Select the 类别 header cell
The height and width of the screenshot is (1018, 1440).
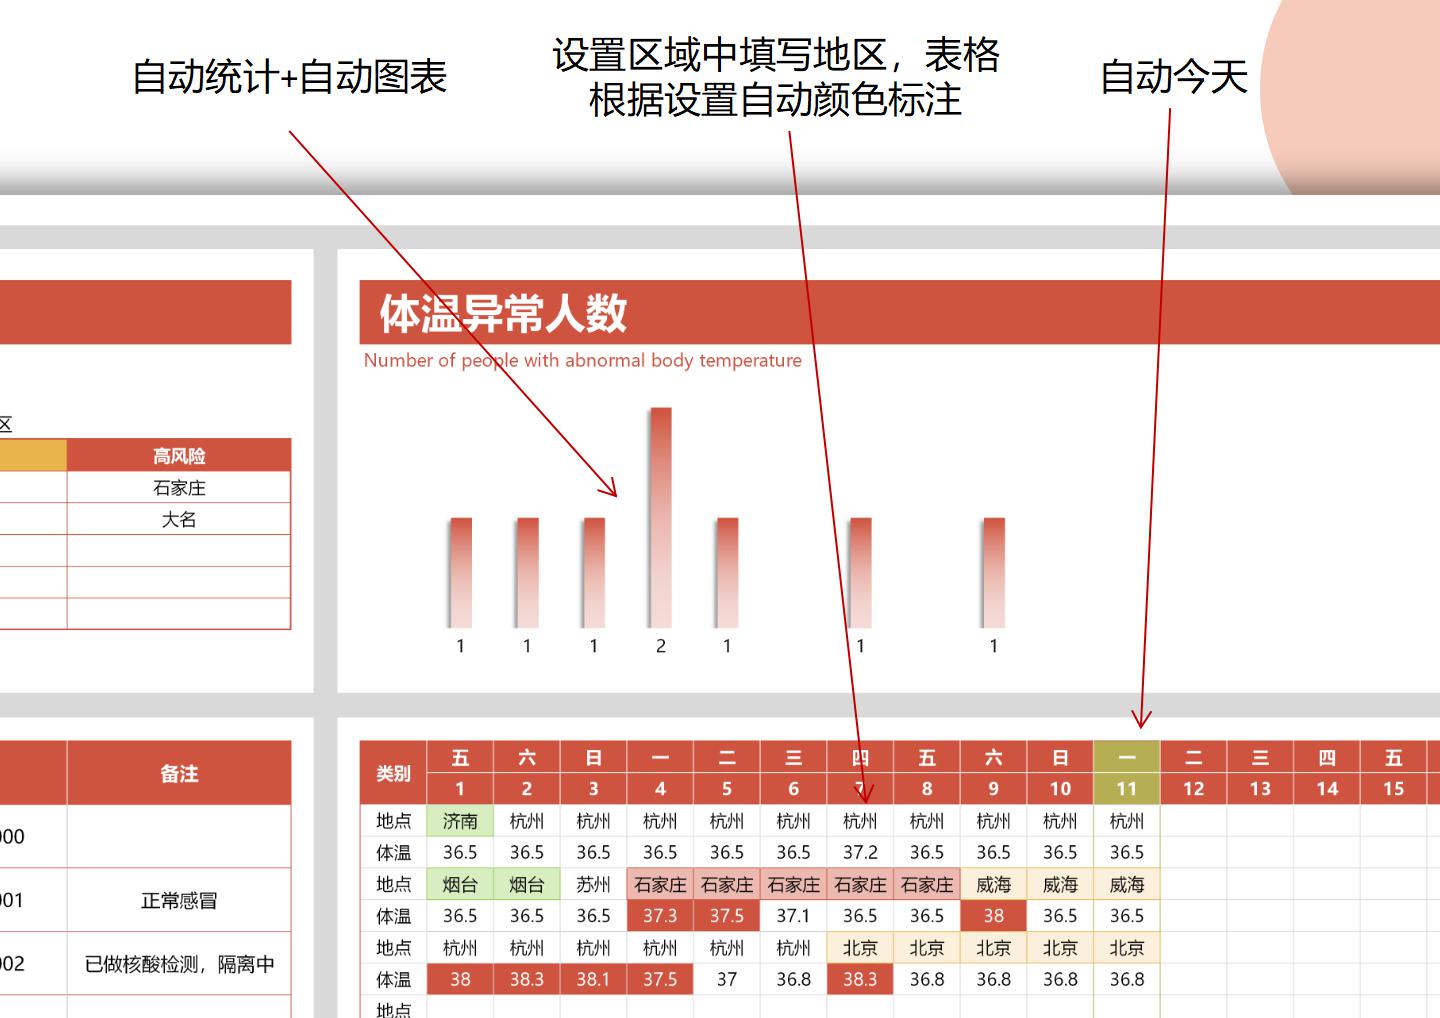(x=393, y=773)
